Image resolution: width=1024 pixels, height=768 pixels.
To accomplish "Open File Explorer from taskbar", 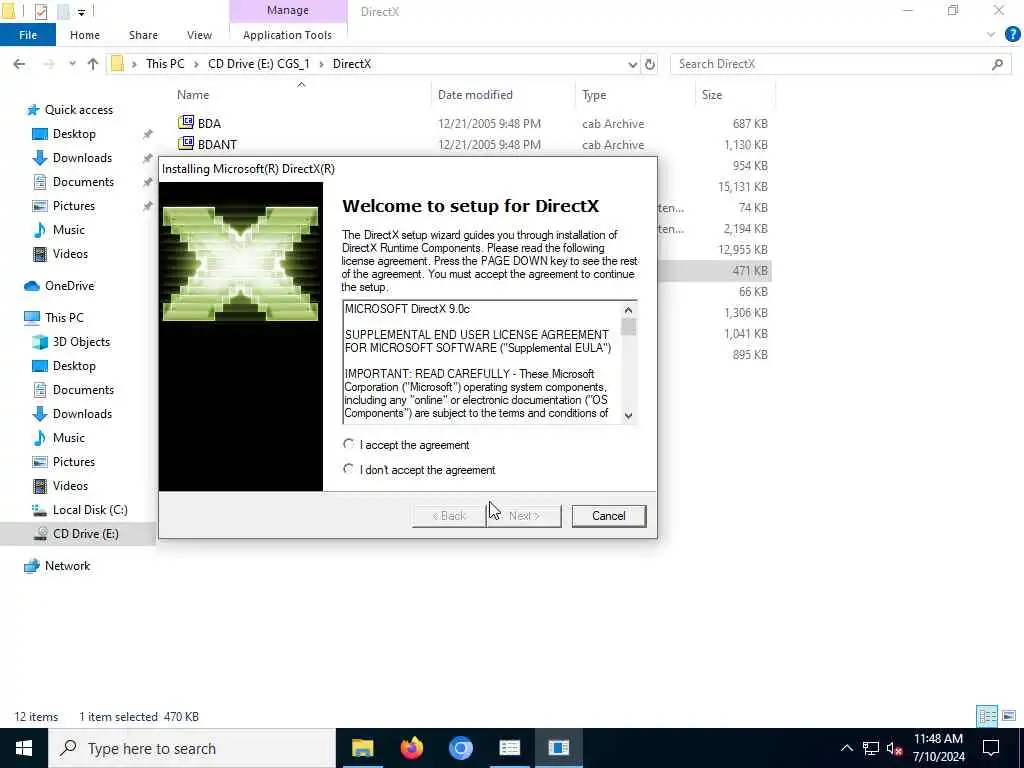I will tap(362, 748).
